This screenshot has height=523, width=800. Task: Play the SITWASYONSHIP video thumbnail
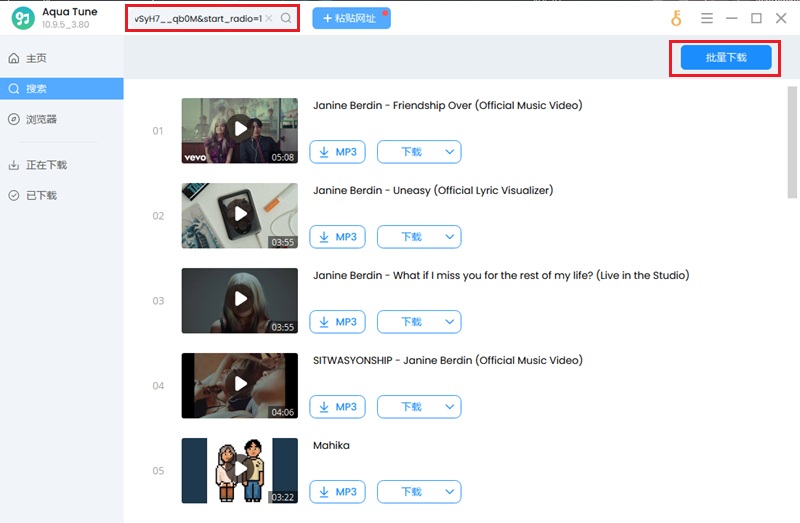tap(240, 385)
